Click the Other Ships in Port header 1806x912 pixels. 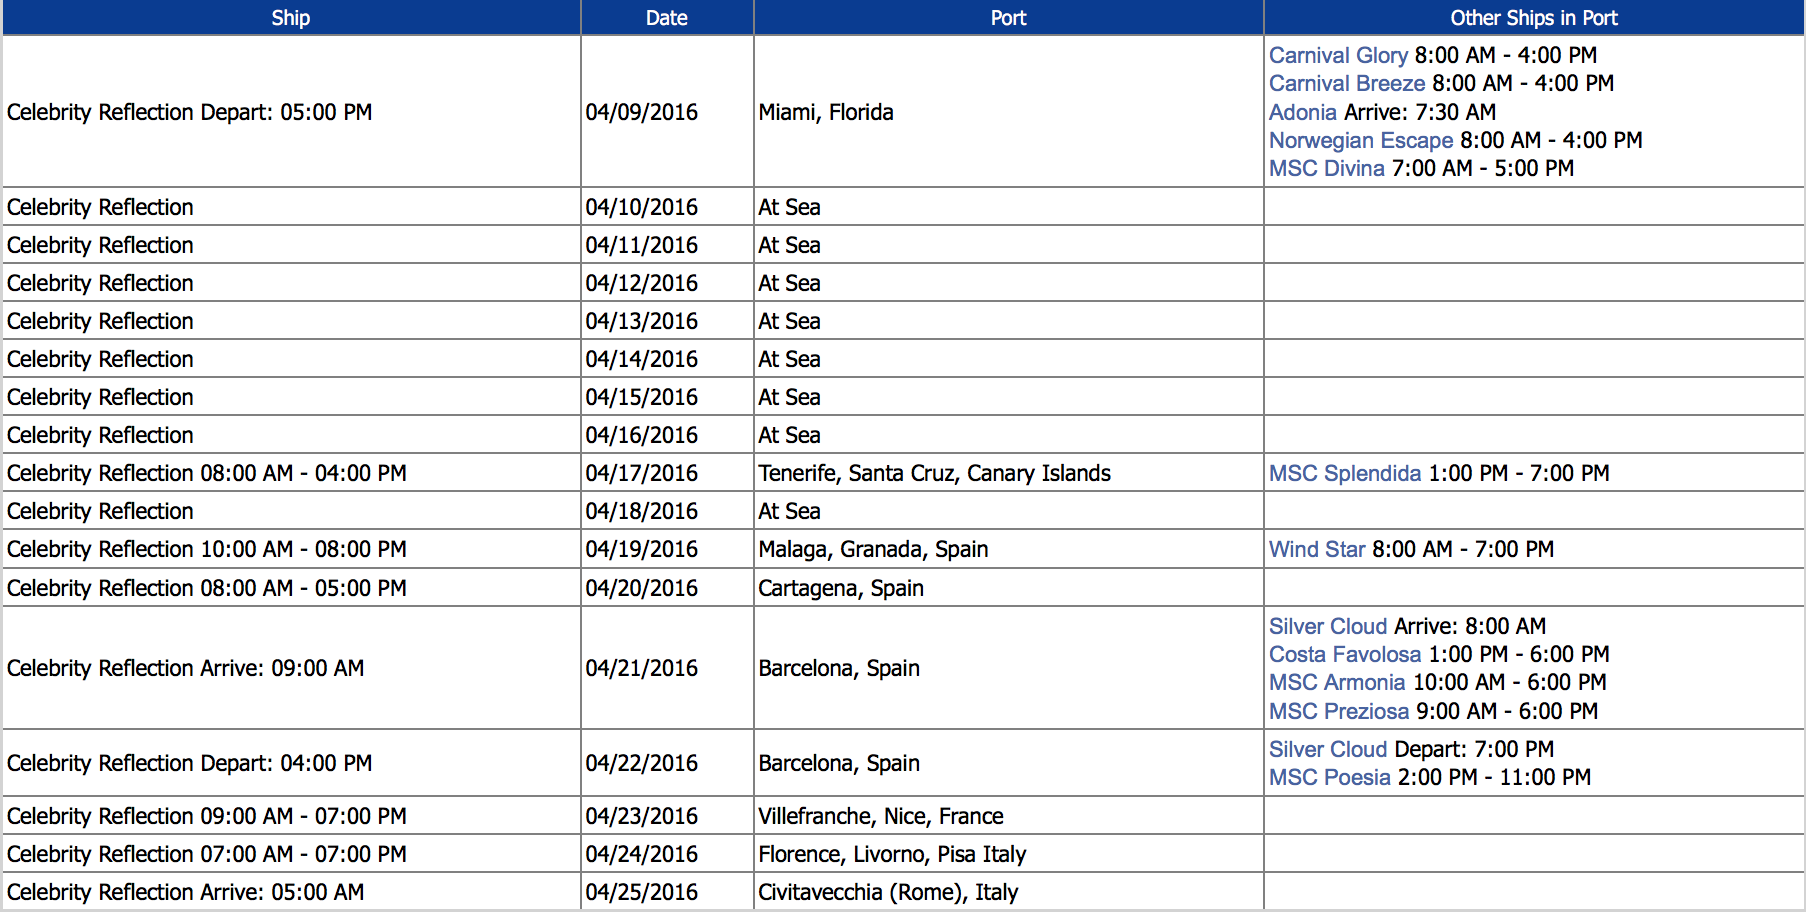click(x=1533, y=18)
